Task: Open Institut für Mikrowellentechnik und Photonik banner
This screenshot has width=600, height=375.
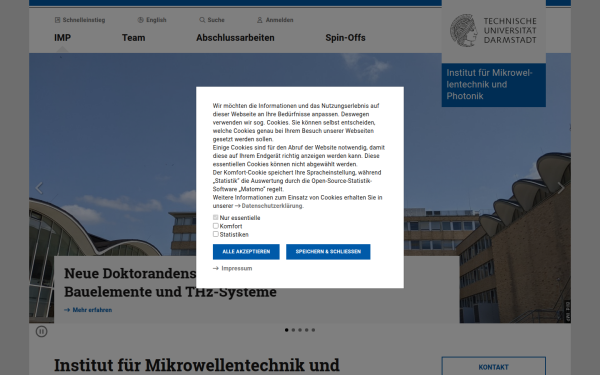Action: point(494,85)
